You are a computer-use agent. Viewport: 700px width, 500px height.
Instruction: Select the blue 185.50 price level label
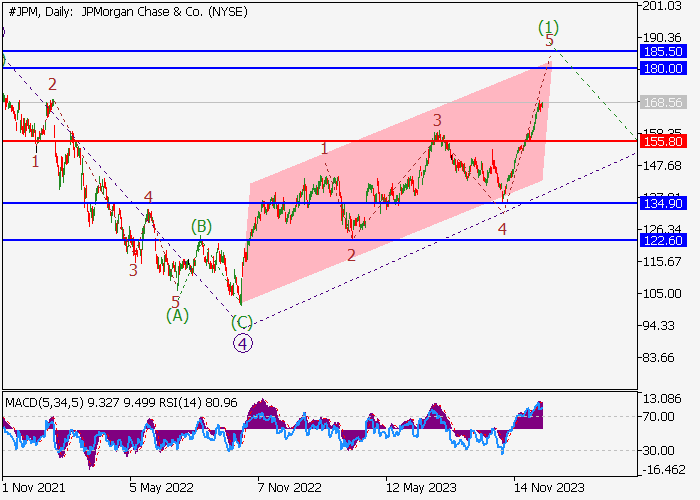[663, 51]
